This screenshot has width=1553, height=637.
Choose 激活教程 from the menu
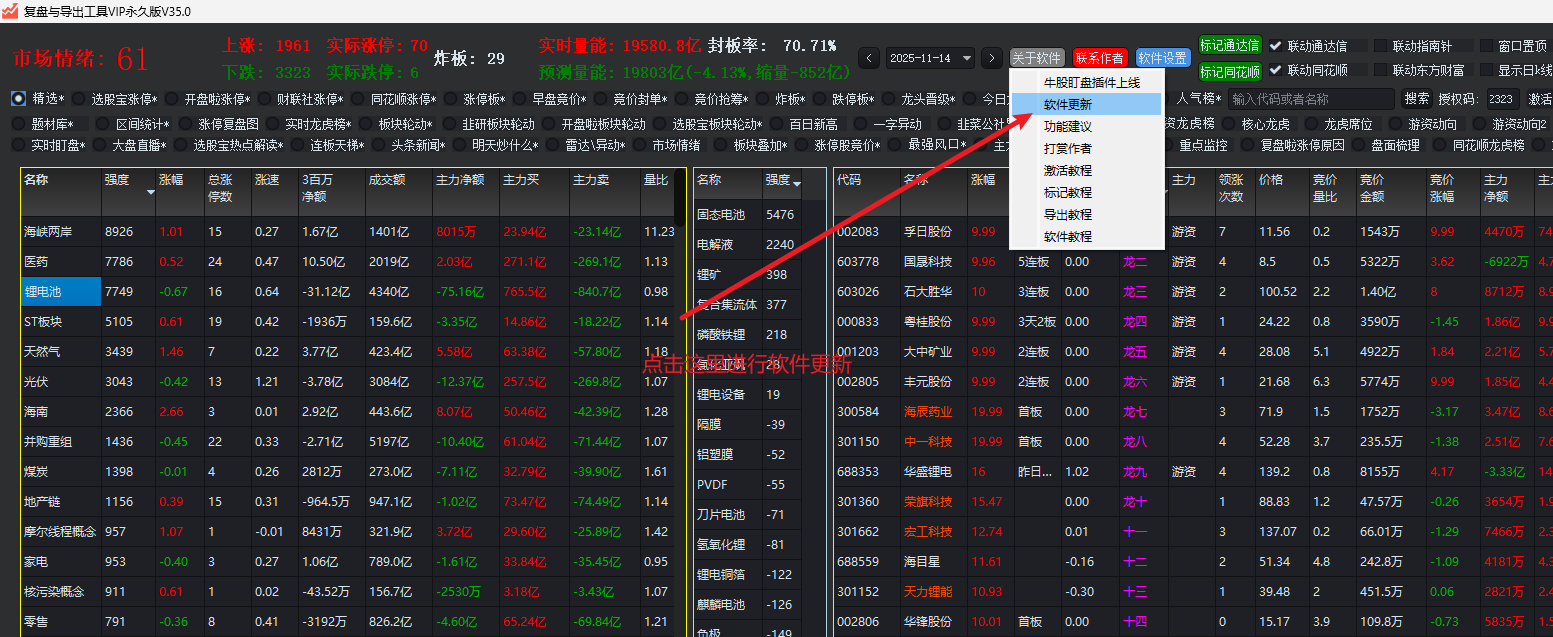click(1088, 170)
